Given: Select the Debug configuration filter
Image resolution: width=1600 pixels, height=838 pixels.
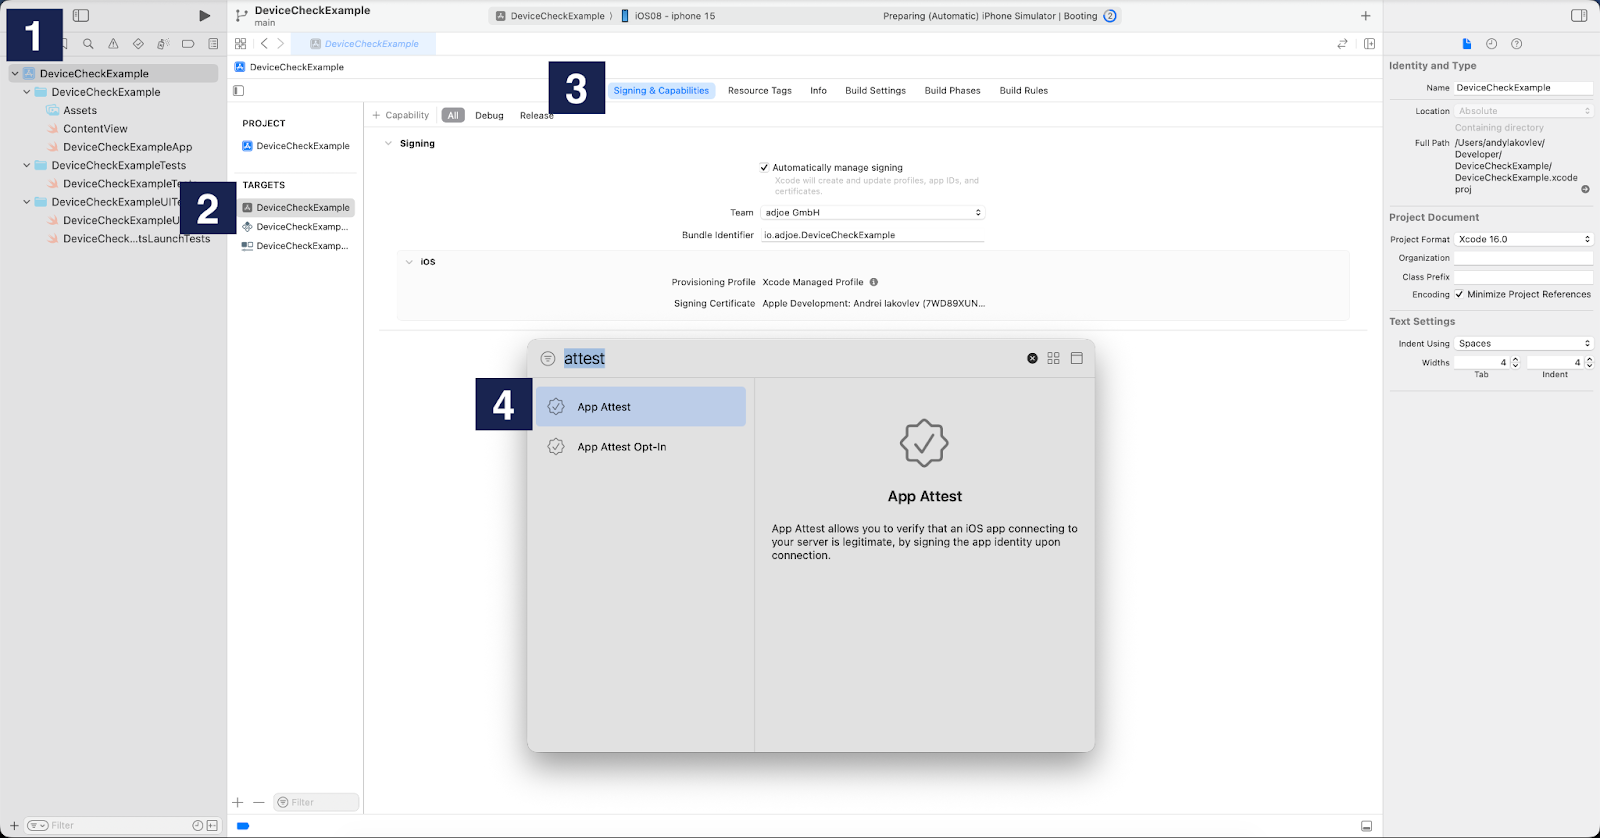Looking at the screenshot, I should pos(489,116).
